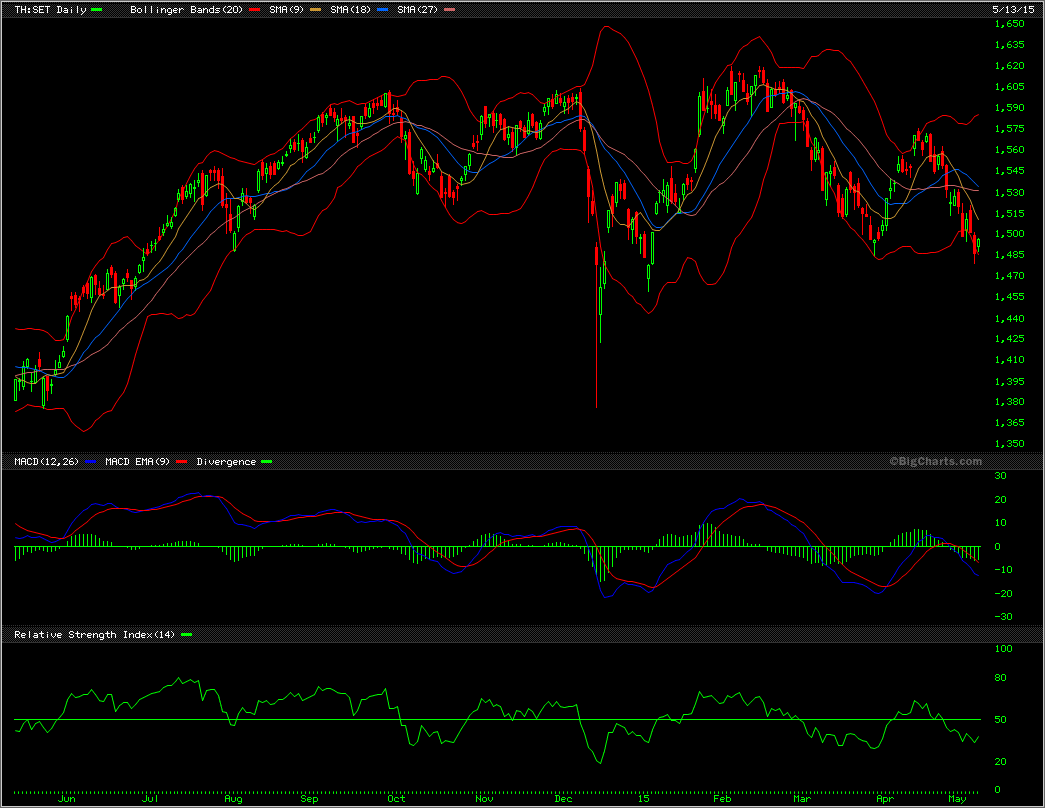This screenshot has width=1045, height=808.
Task: Click the '1,560' price axis value
Action: 1009,149
